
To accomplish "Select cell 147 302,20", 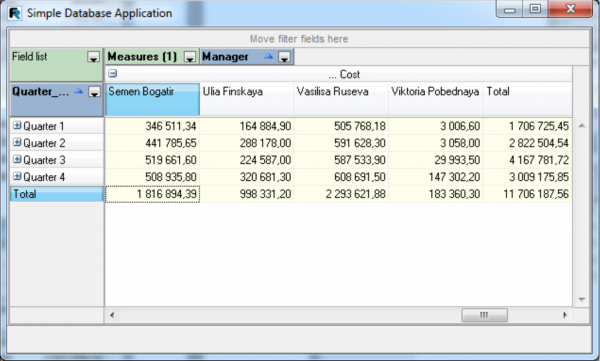I will point(435,177).
